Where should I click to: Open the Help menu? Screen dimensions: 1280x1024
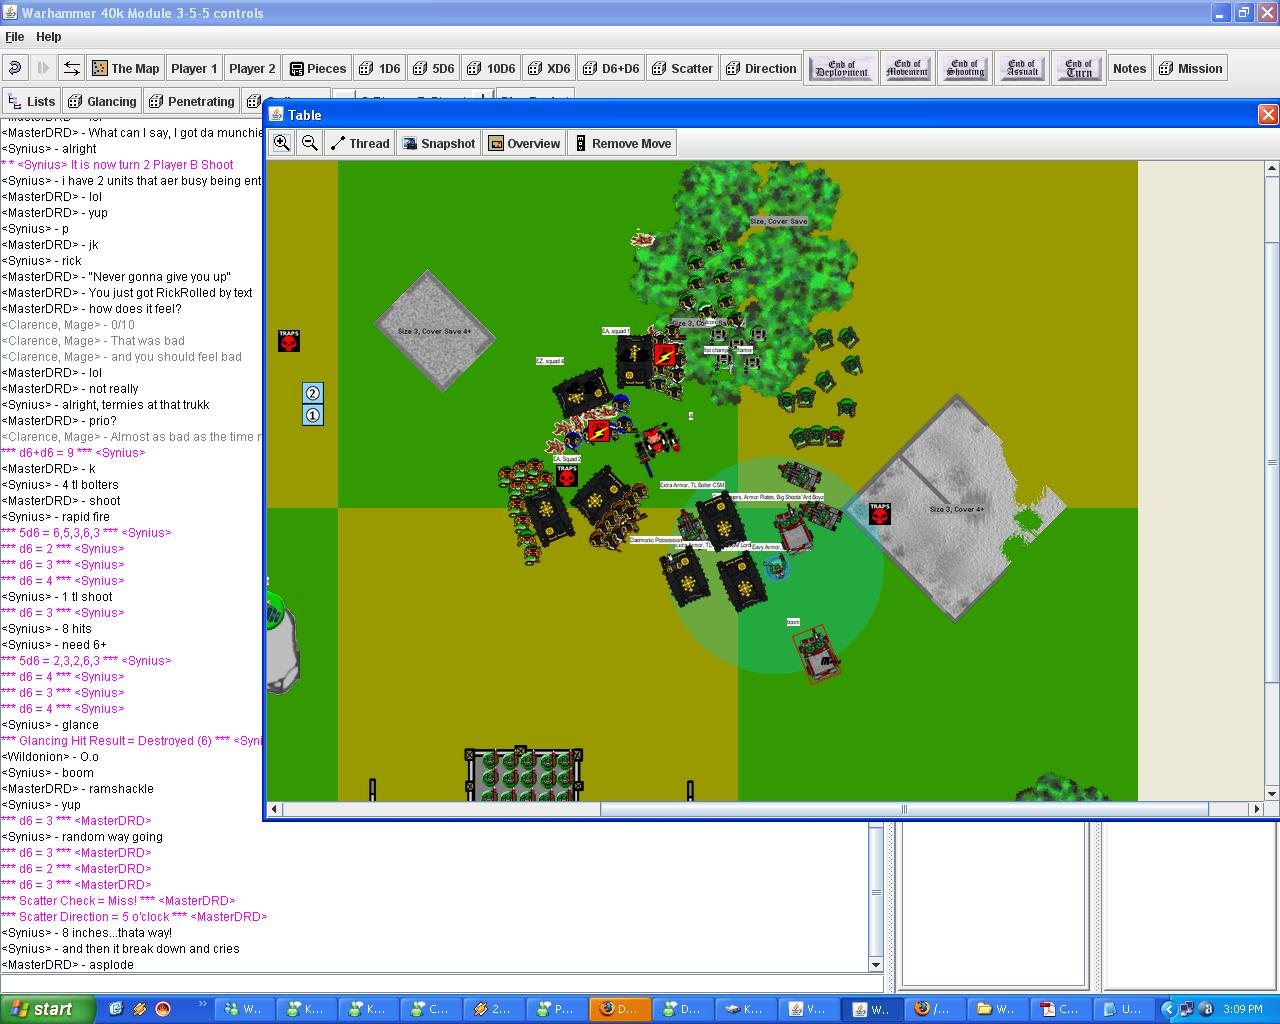49,36
